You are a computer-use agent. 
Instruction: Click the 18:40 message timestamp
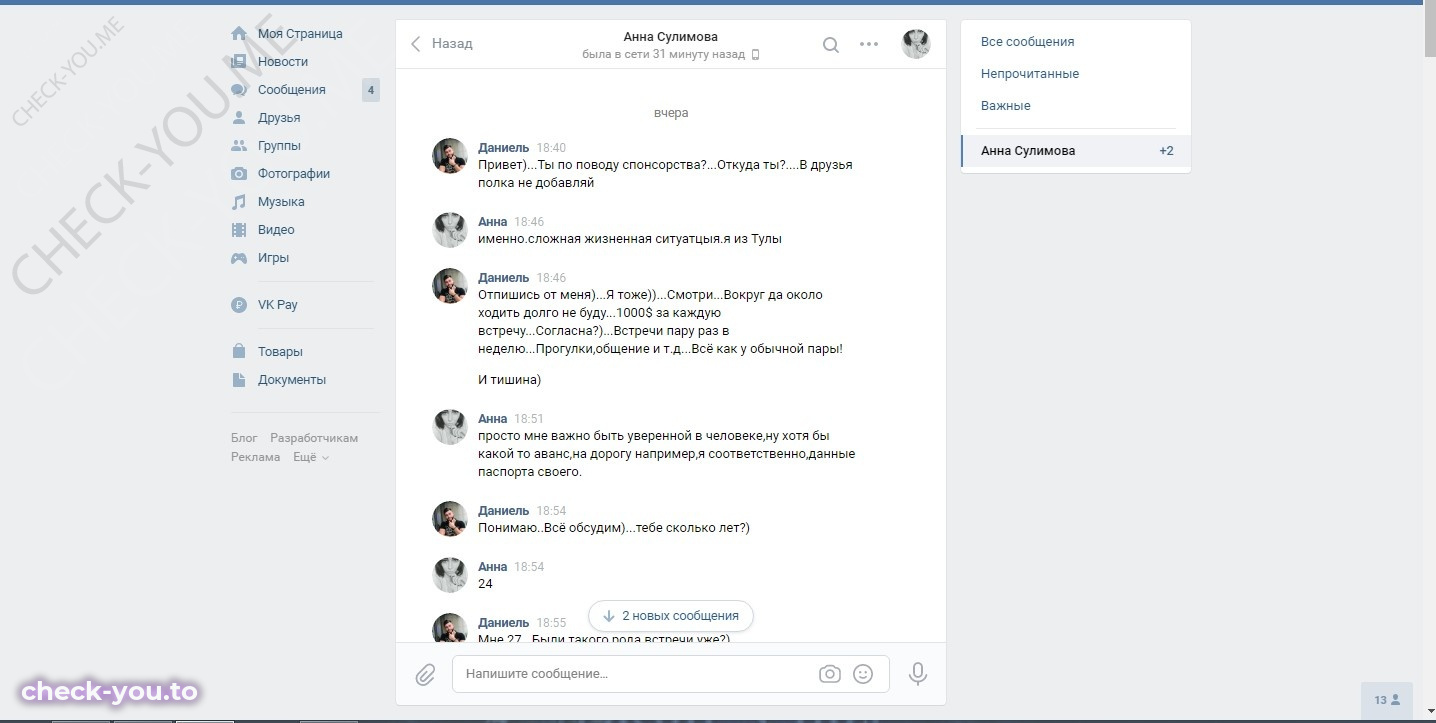pyautogui.click(x=551, y=148)
